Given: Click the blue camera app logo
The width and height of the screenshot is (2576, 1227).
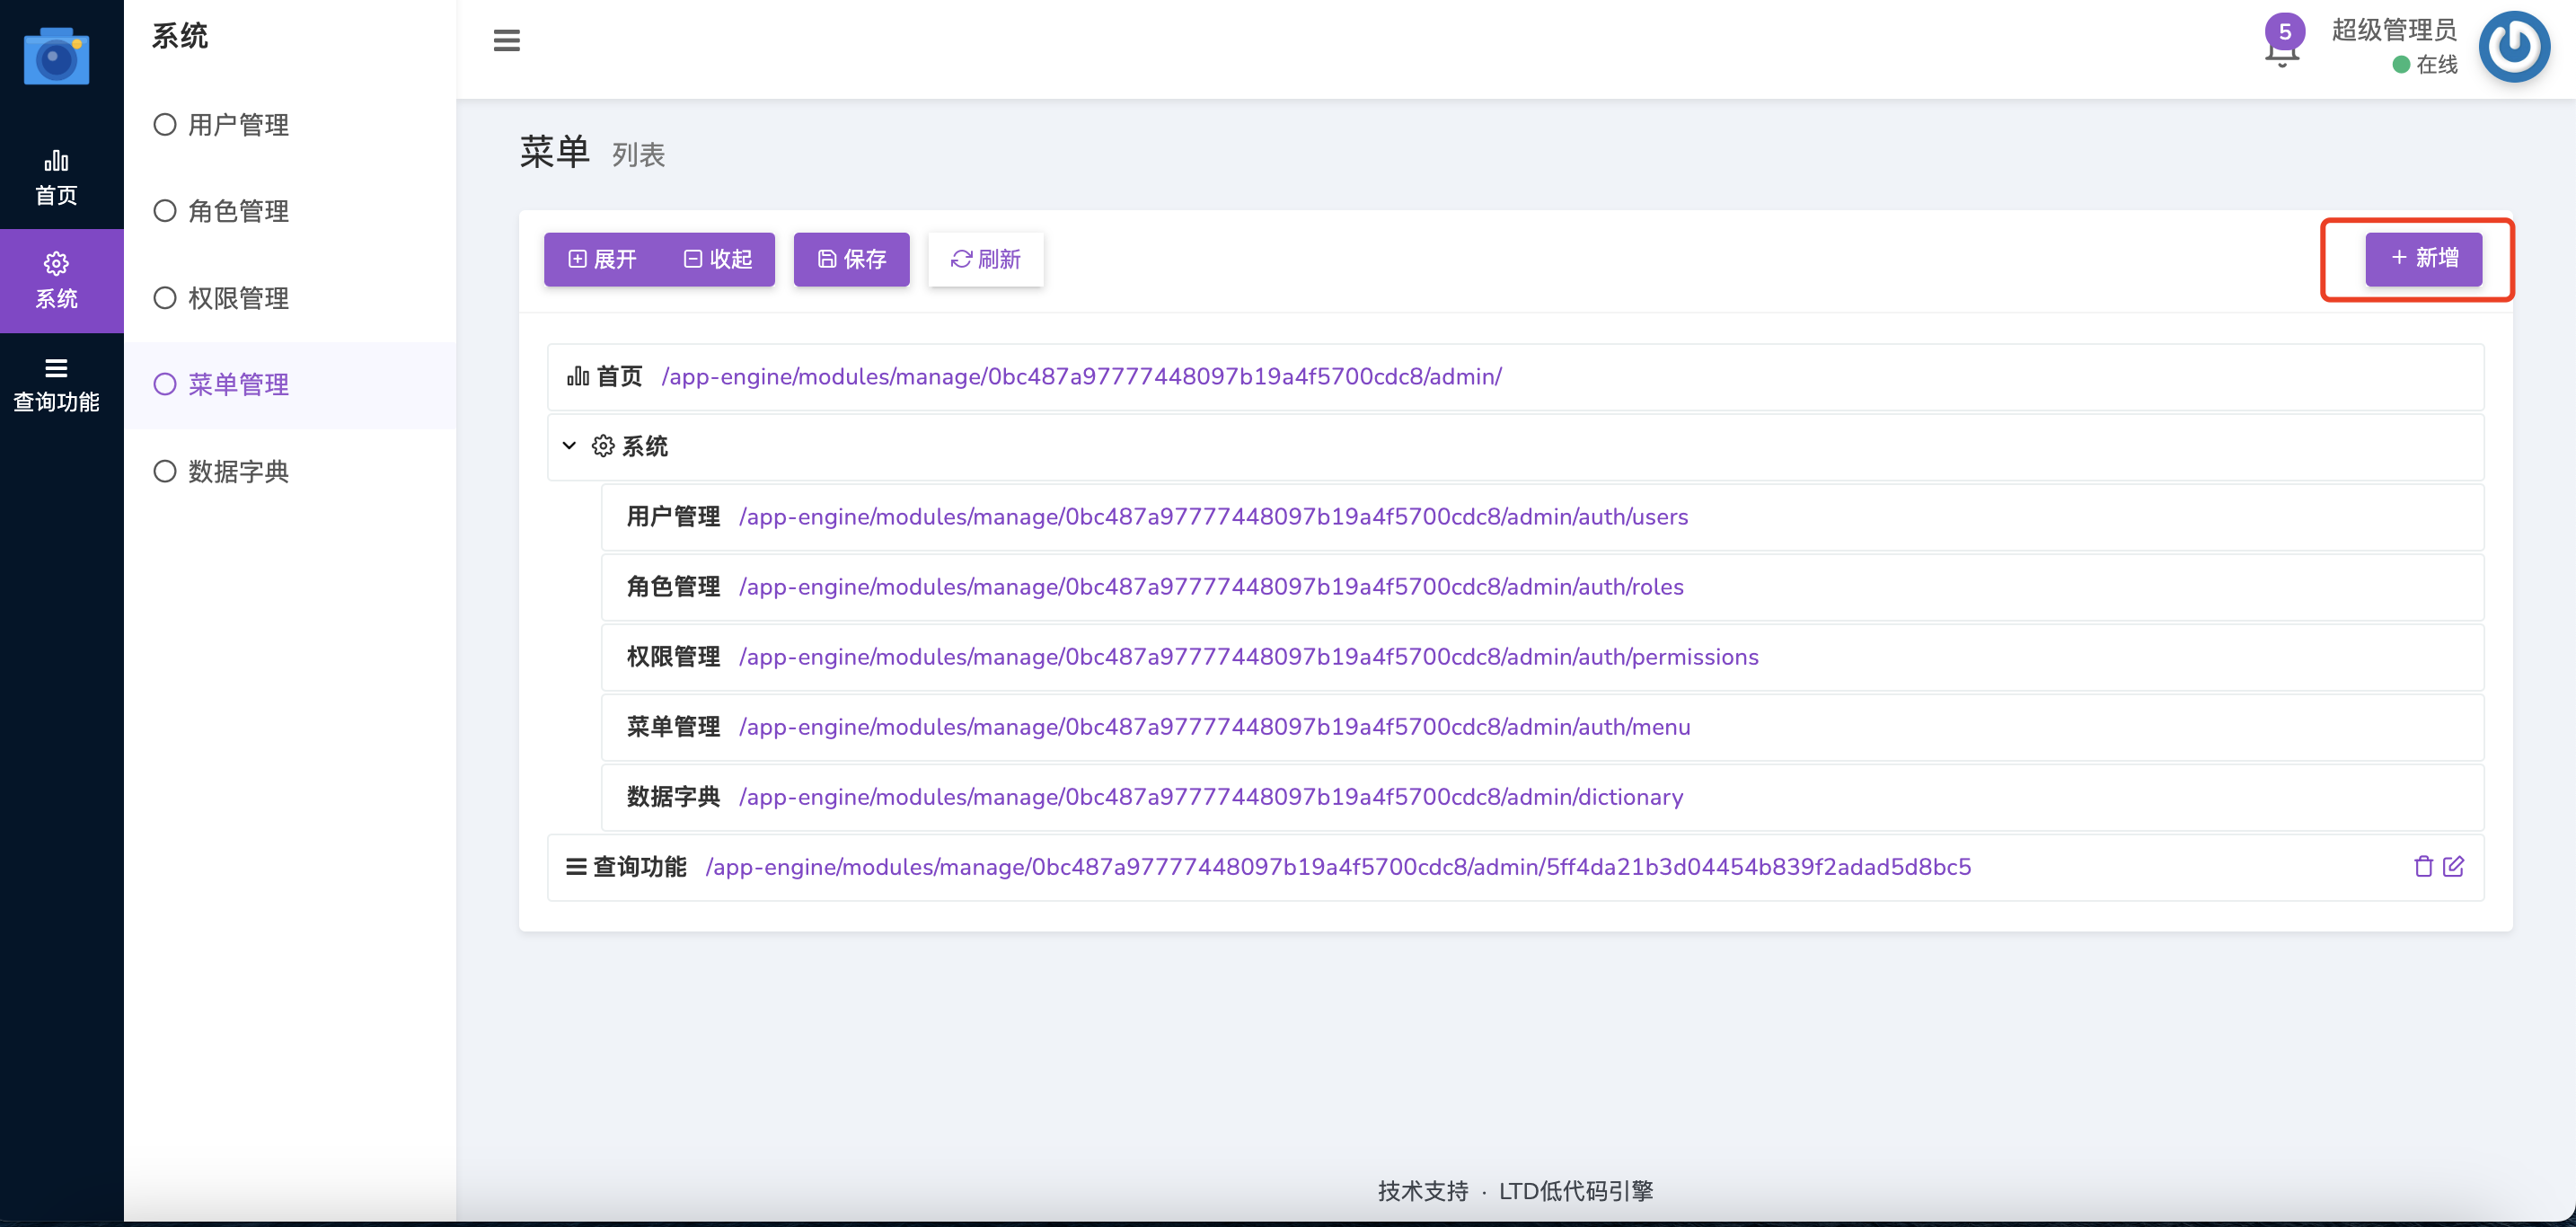Looking at the screenshot, I should (56, 57).
